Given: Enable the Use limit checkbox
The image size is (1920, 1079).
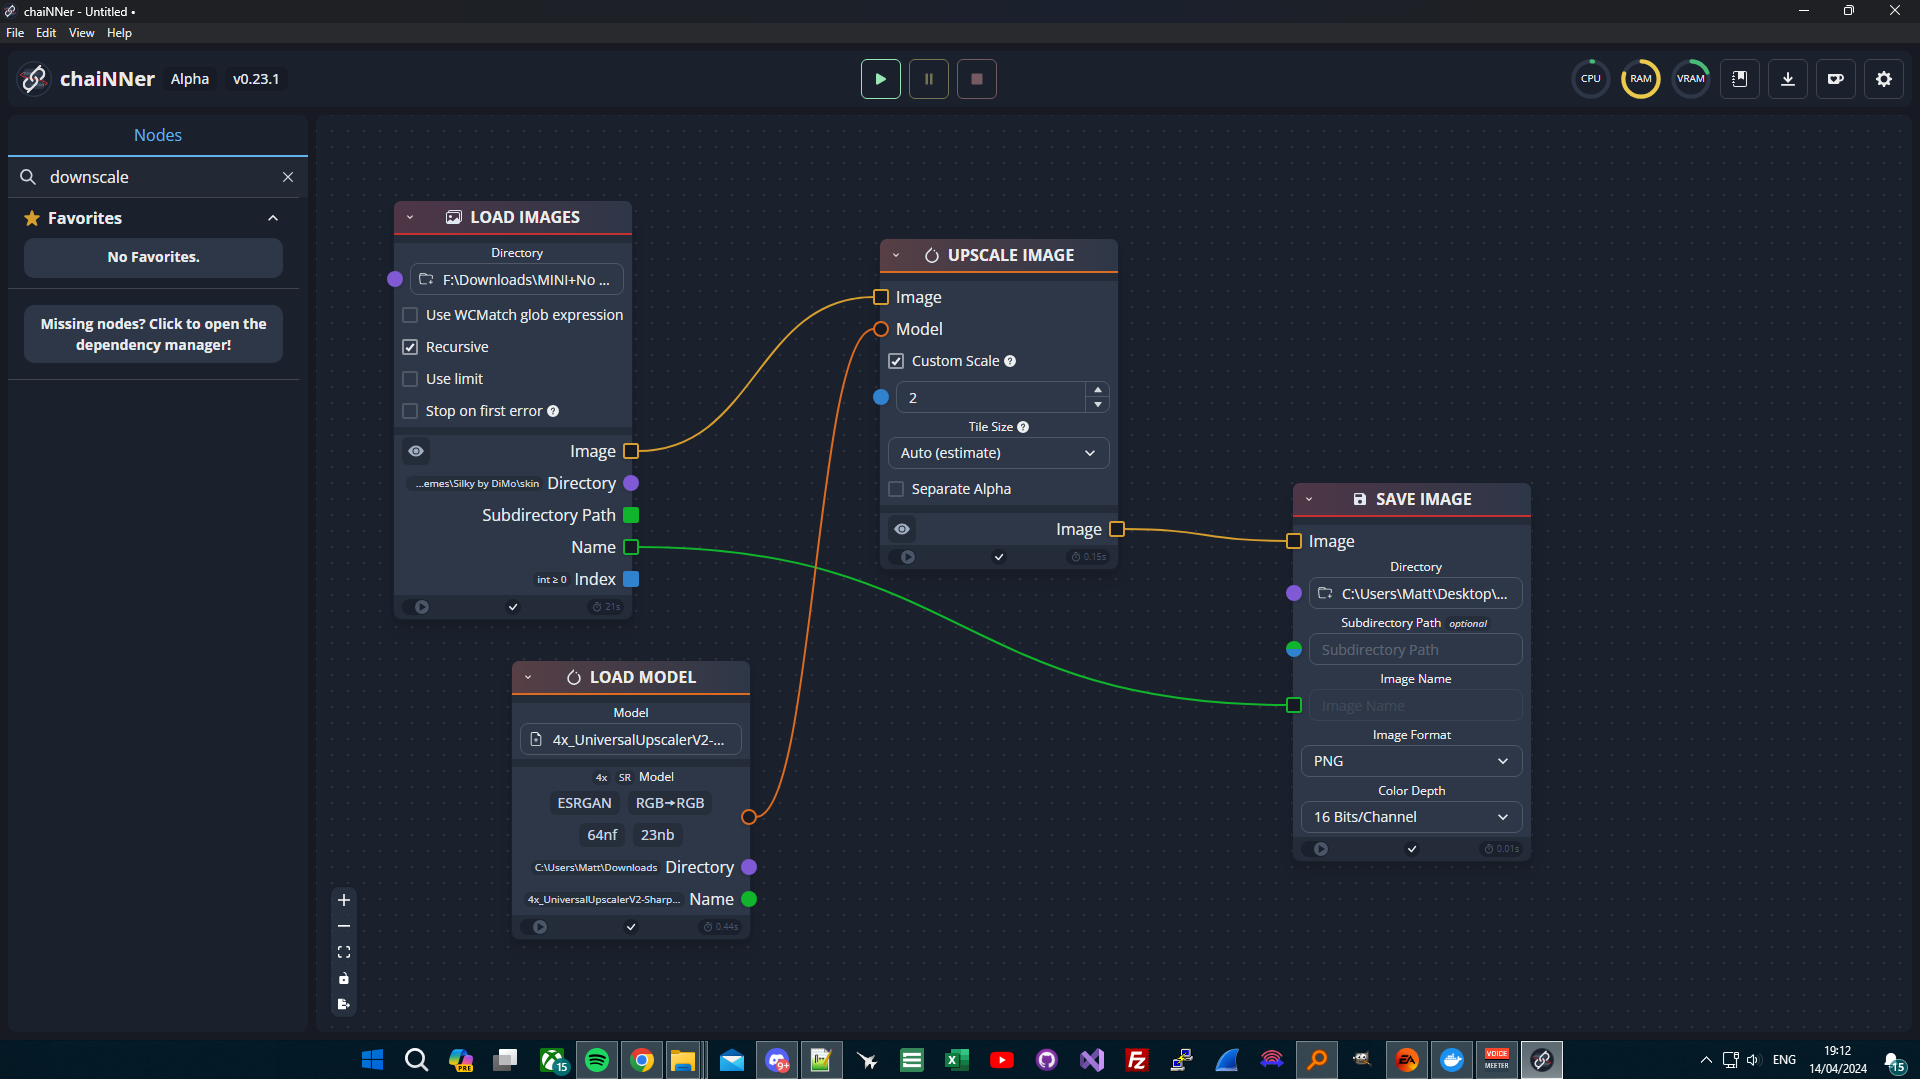Looking at the screenshot, I should [410, 379].
